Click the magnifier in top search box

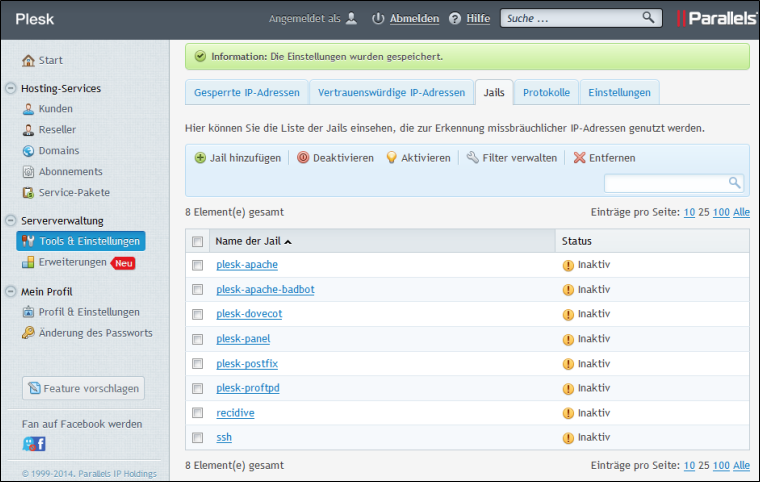click(x=648, y=18)
